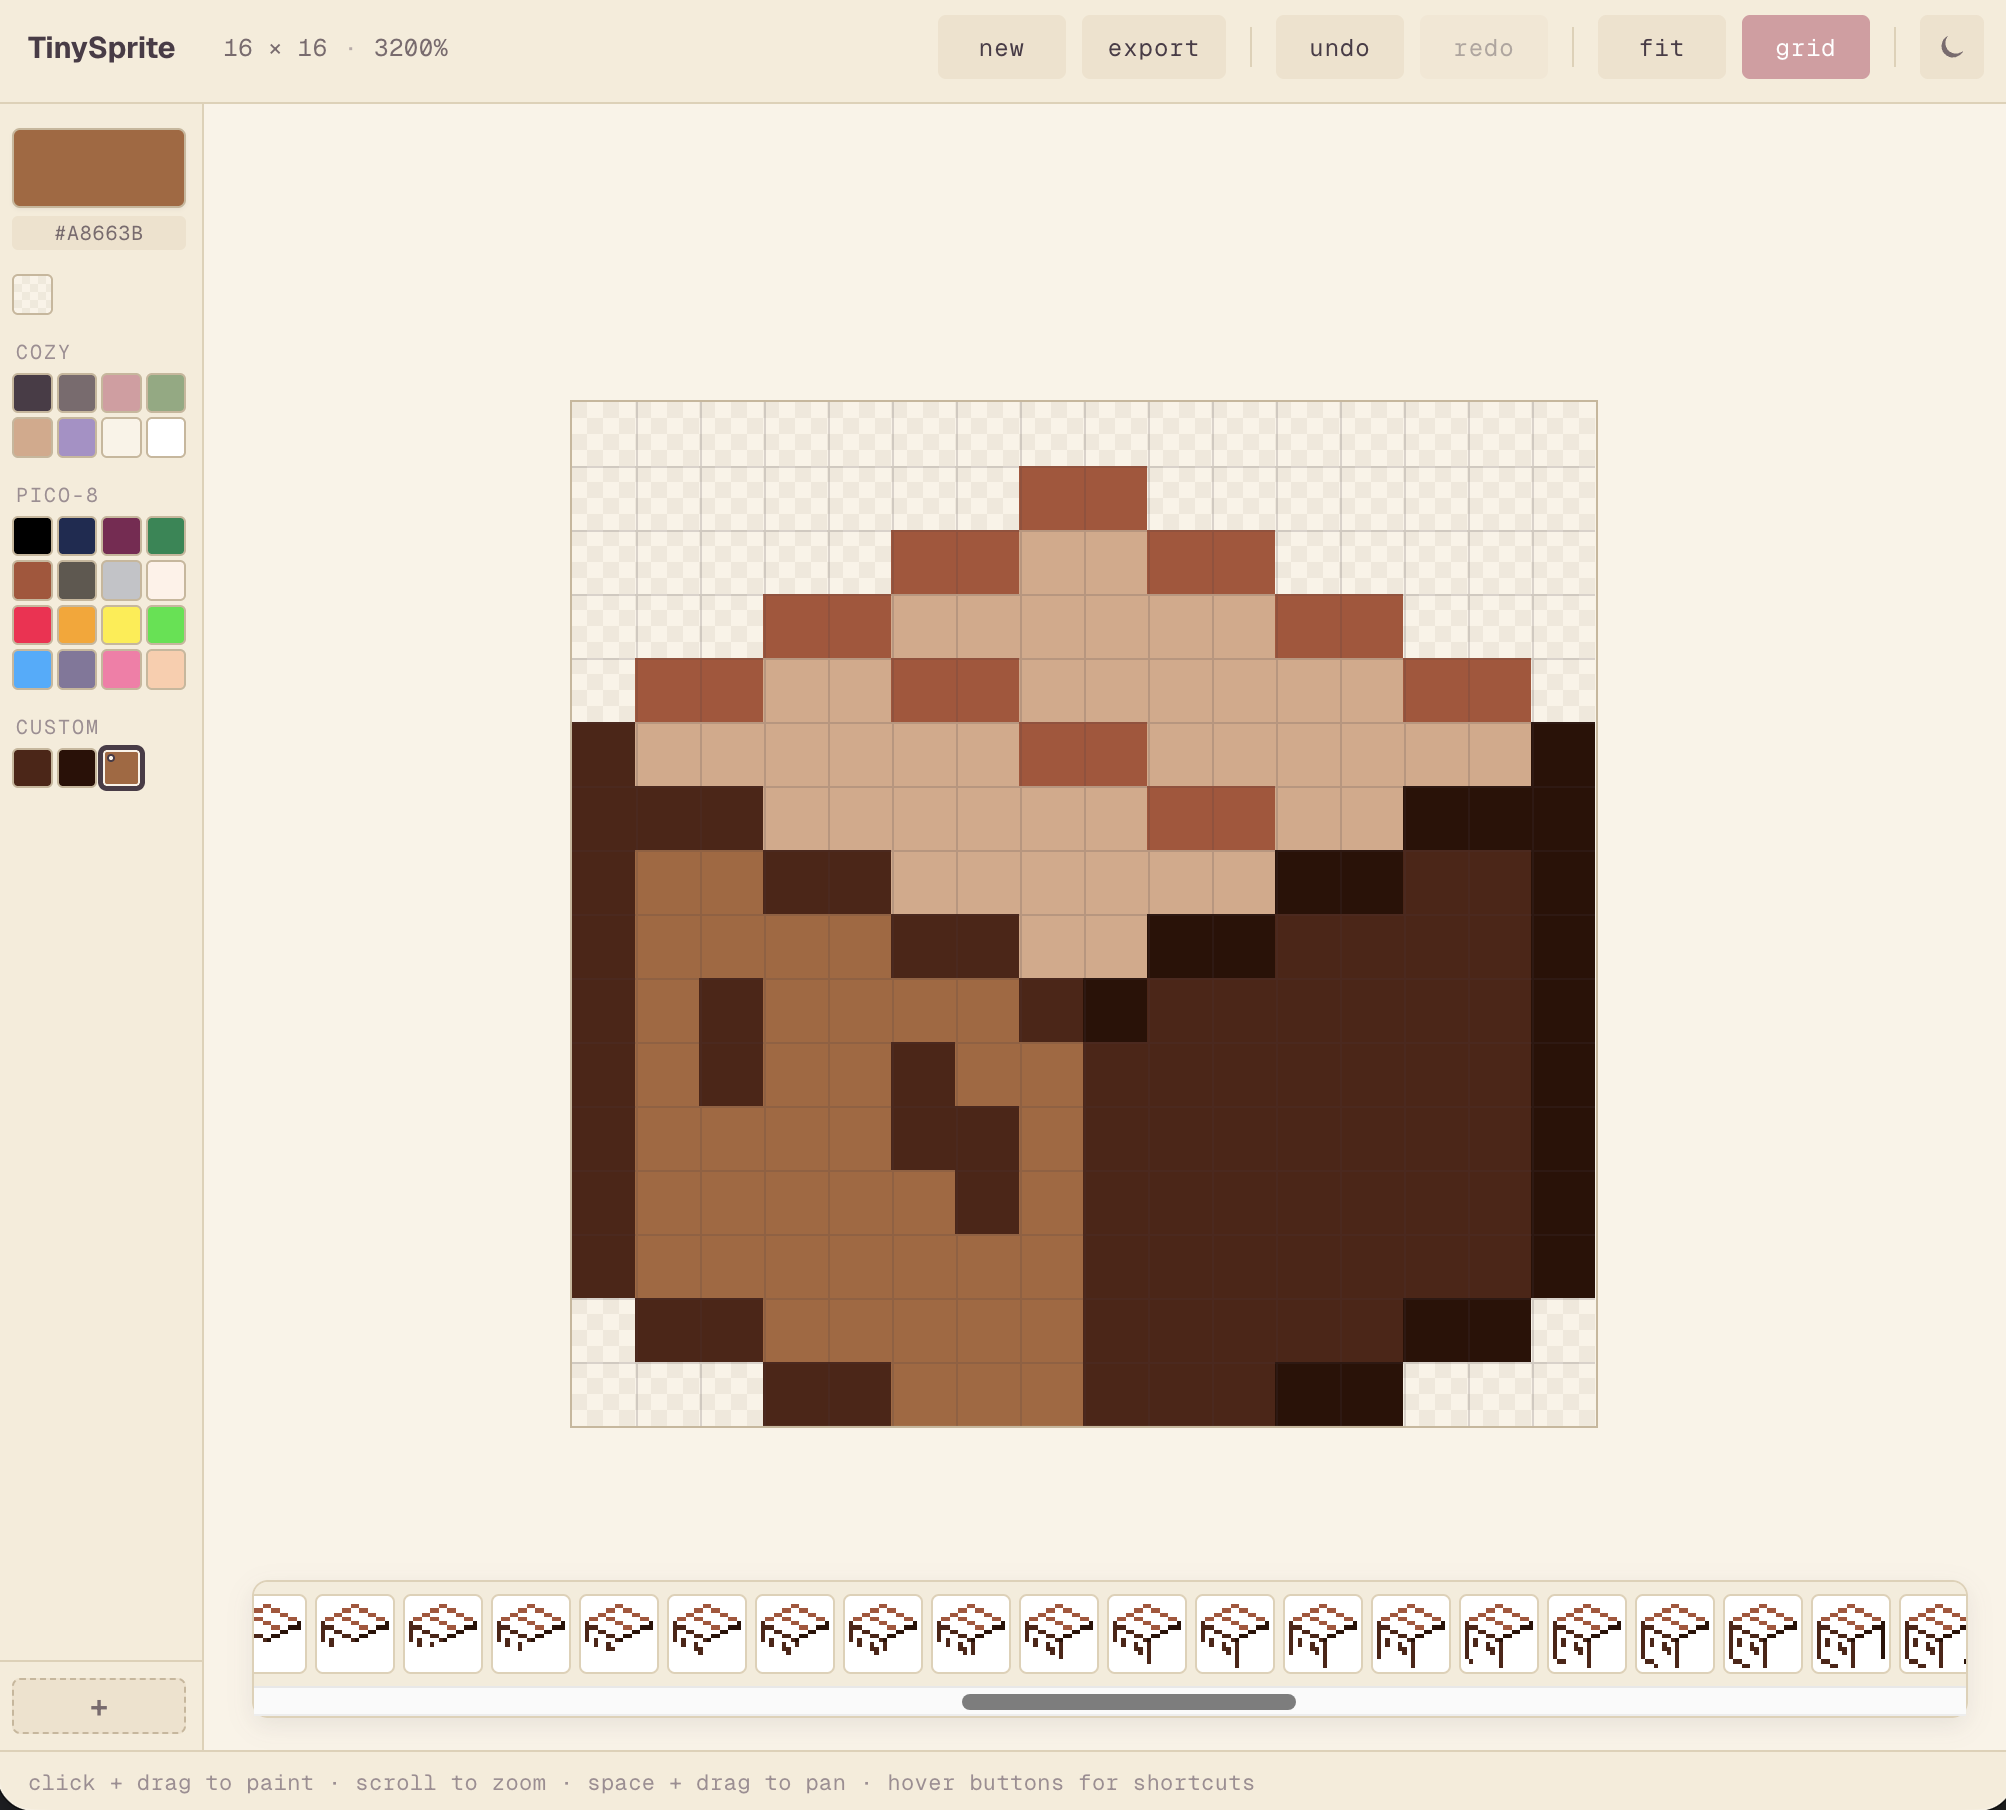This screenshot has height=1810, width=2006.
Task: Pick the dark purple-gray COZY swatch
Action: tap(32, 393)
